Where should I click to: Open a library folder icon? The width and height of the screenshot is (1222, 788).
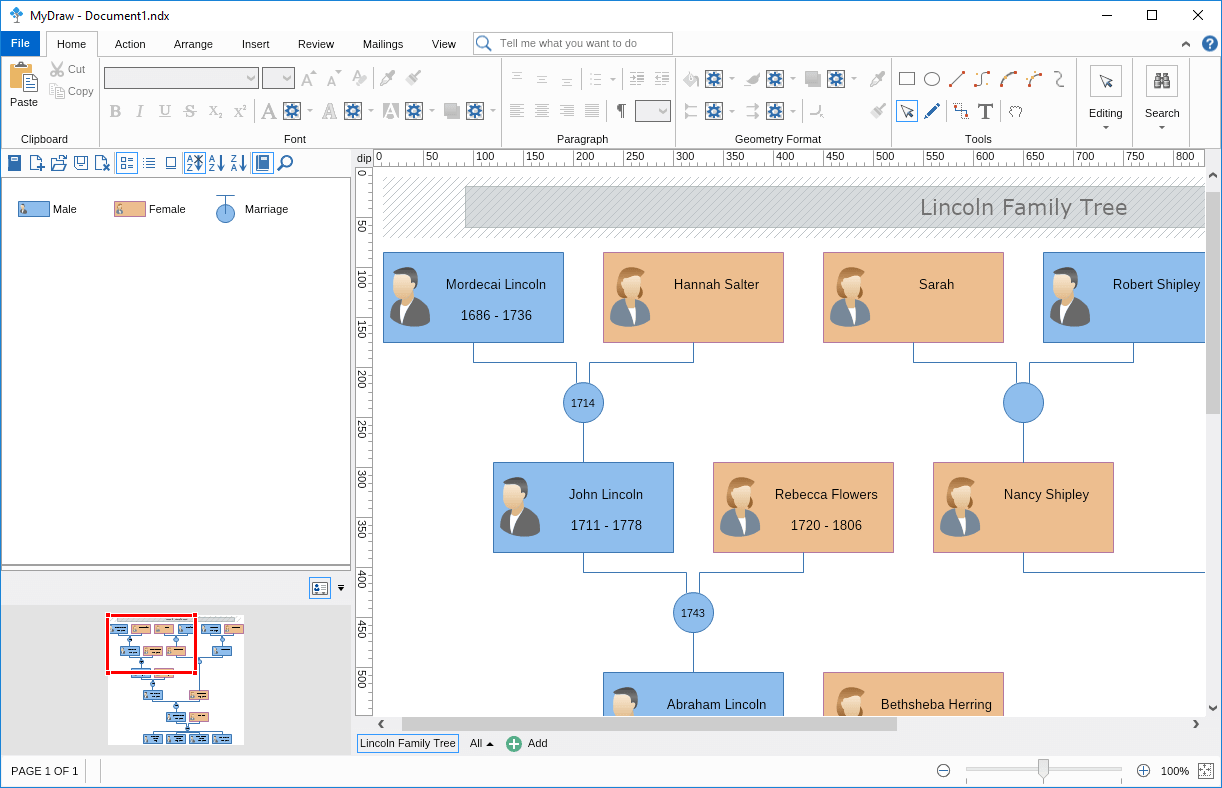click(x=59, y=163)
